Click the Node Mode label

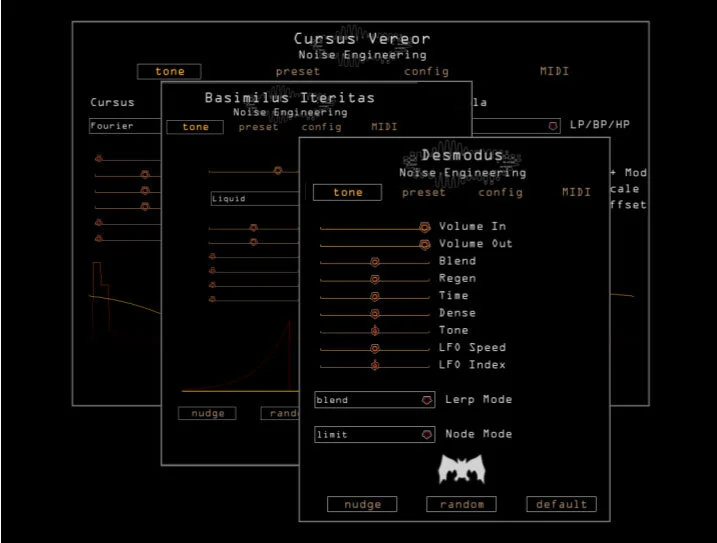[478, 434]
